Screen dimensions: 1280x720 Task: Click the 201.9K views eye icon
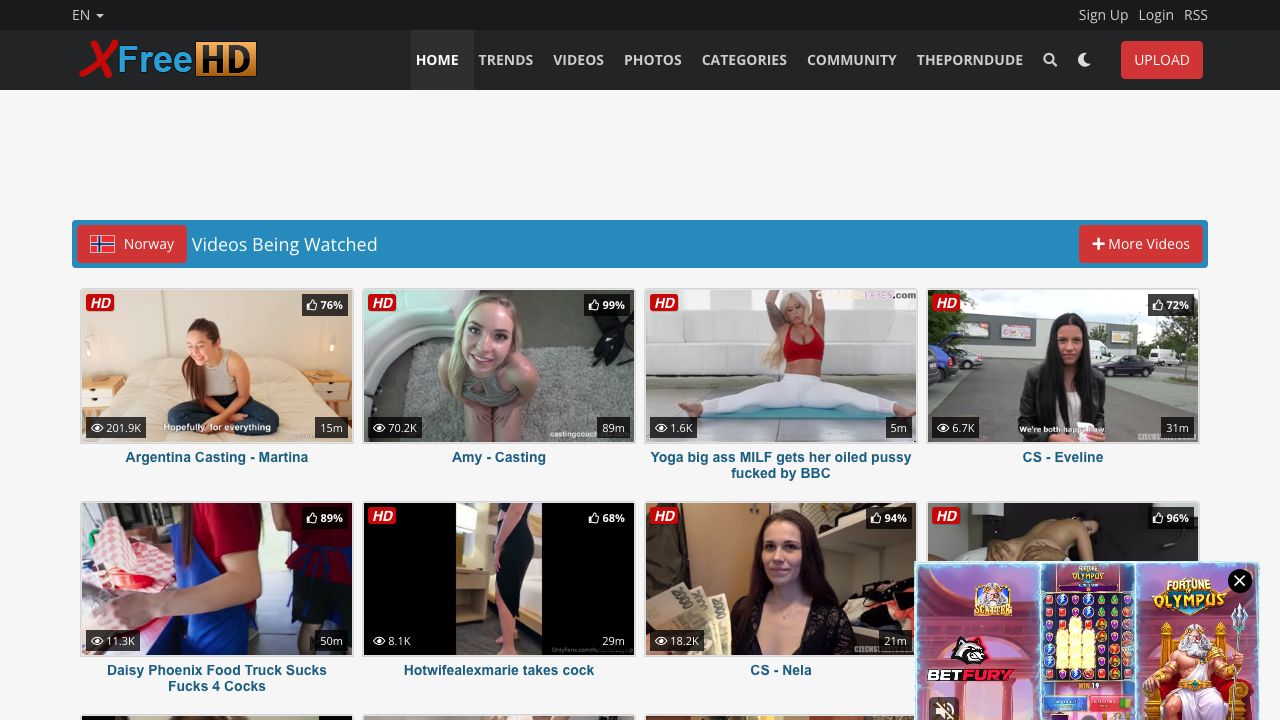(97, 428)
